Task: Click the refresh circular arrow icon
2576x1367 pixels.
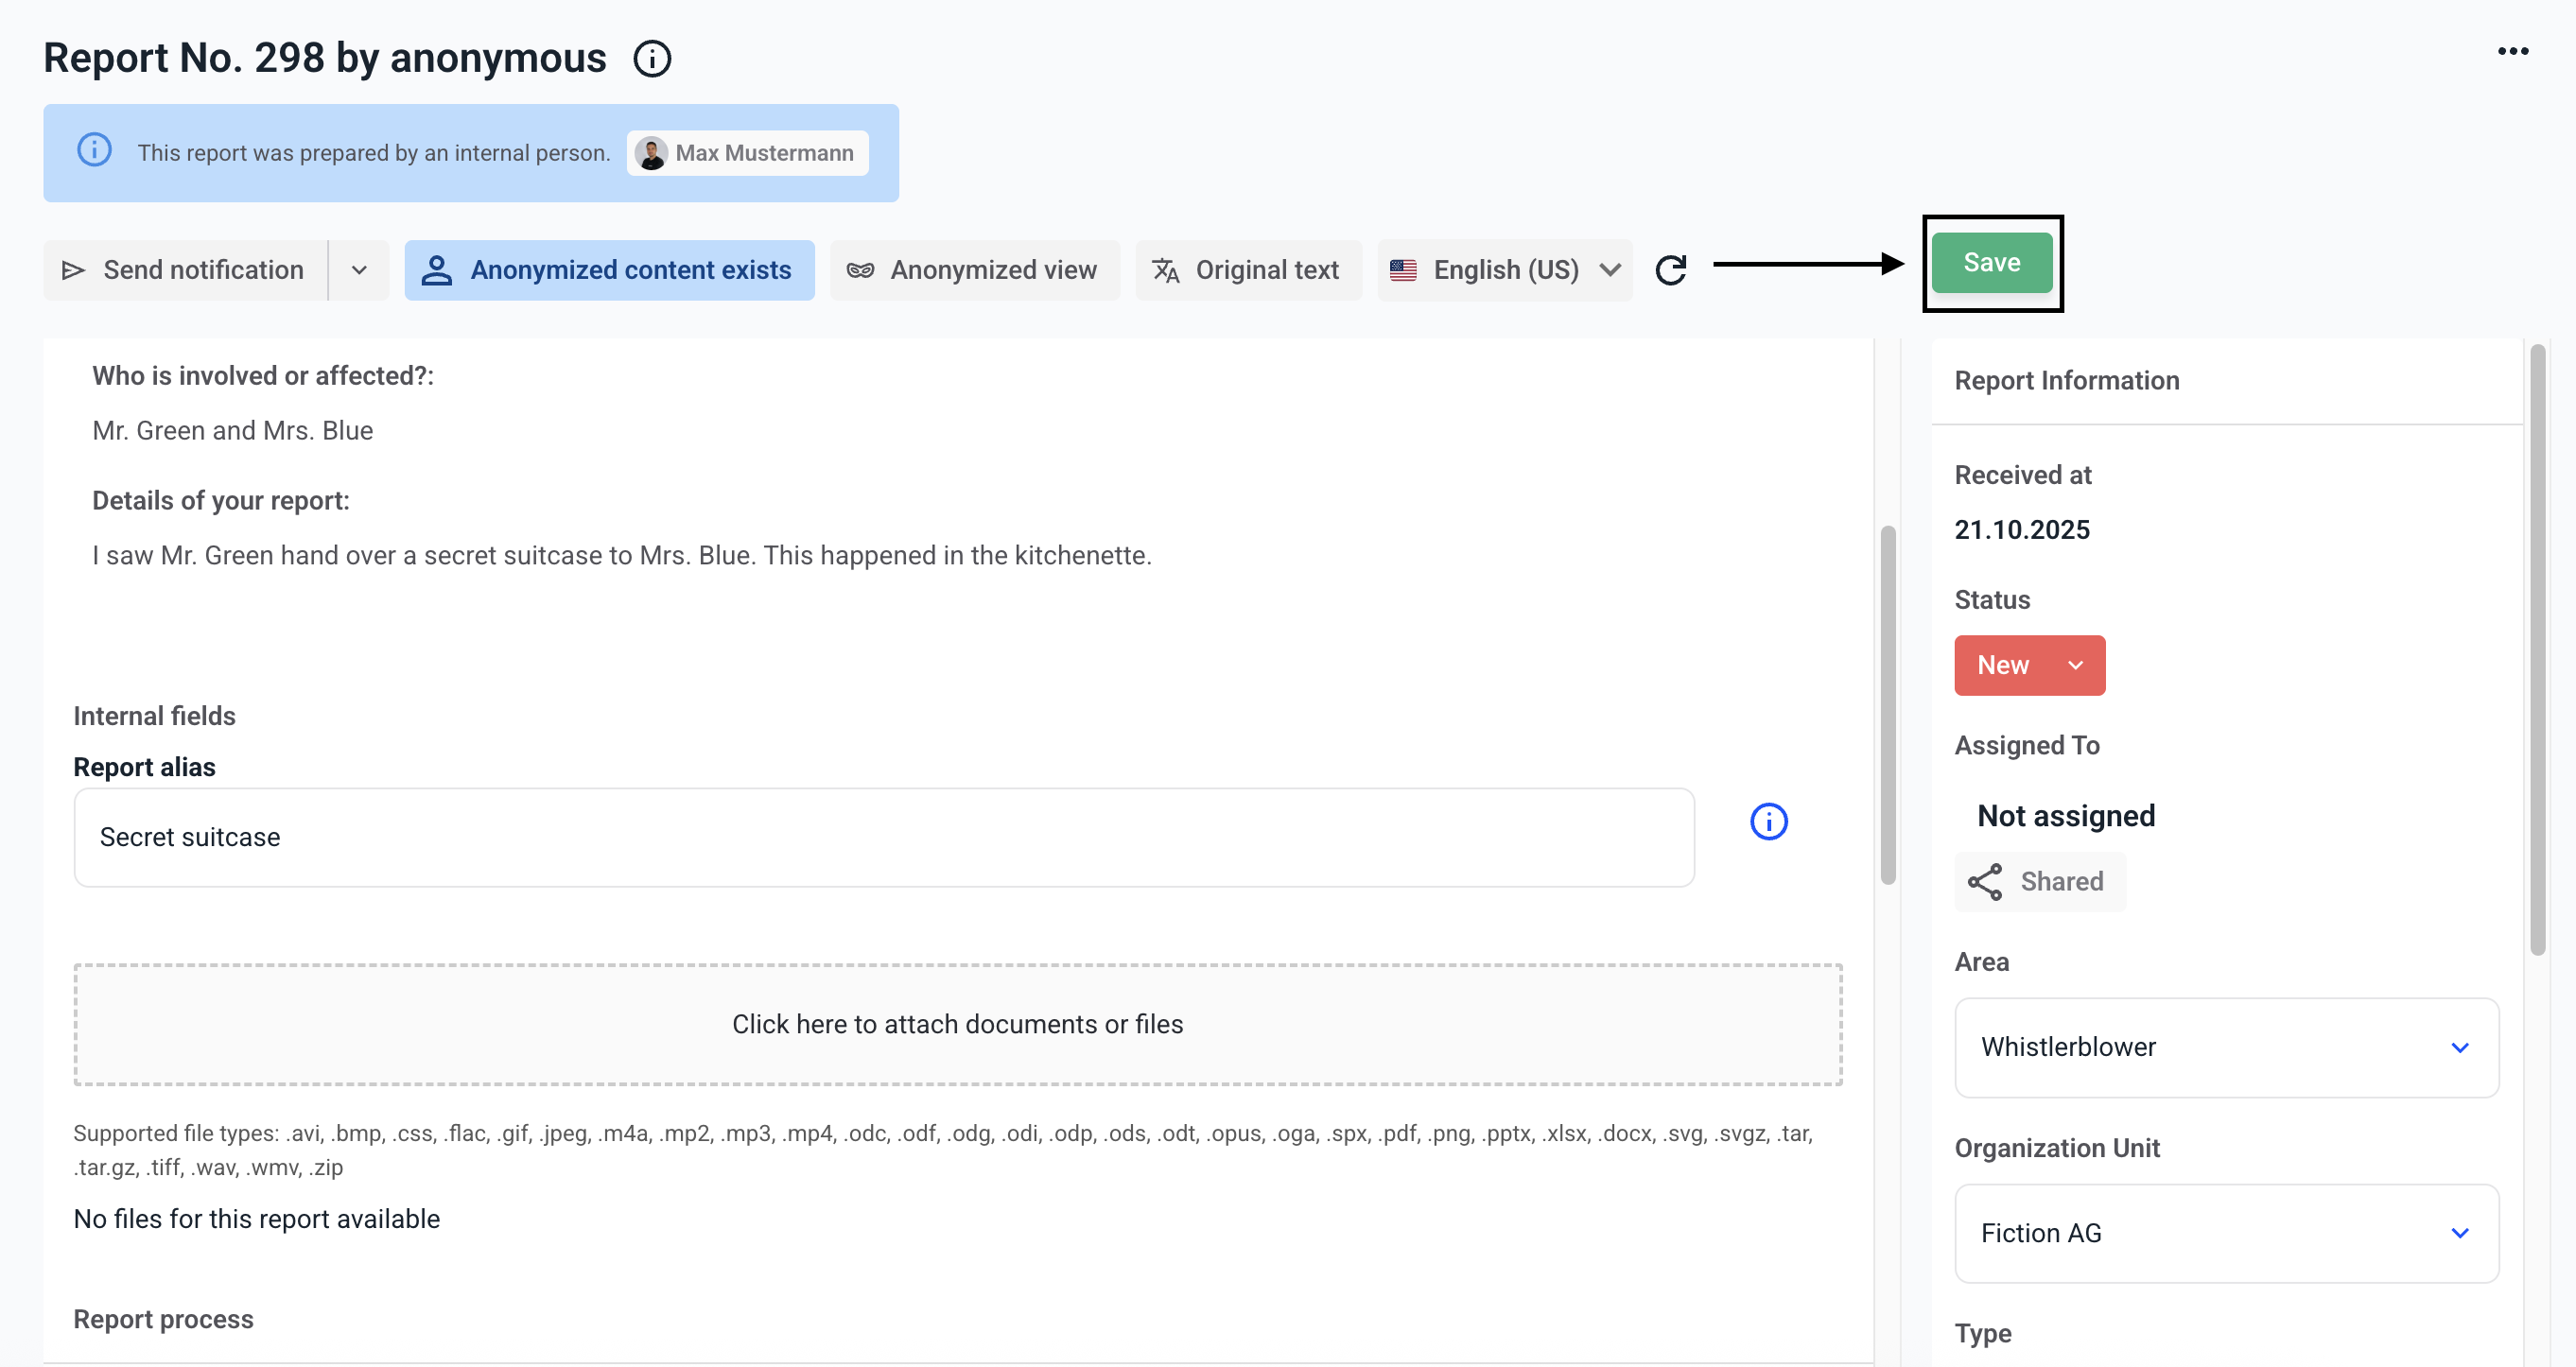Action: 1670,270
